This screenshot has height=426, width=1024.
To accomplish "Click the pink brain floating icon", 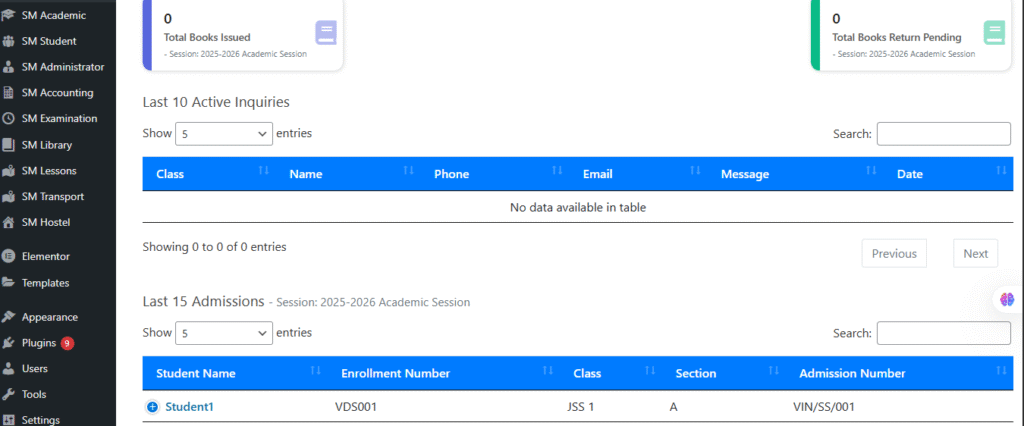I will click(1006, 299).
